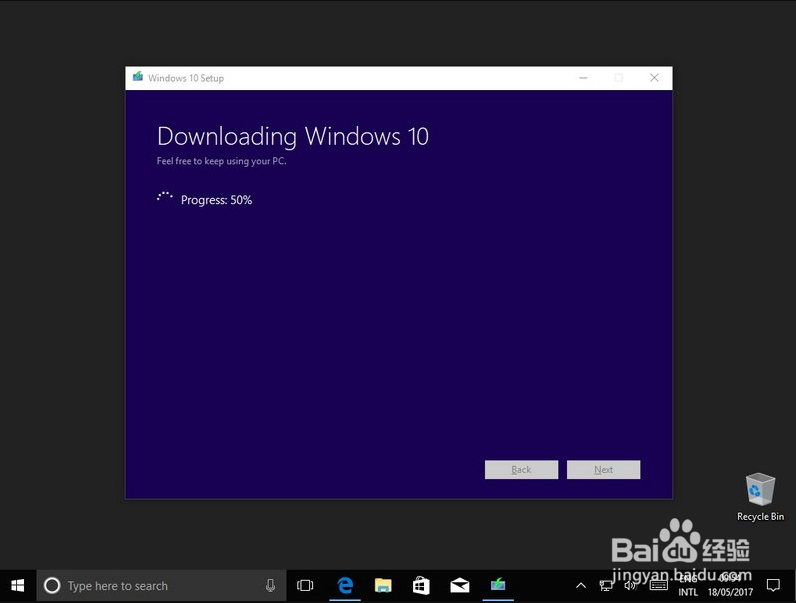
Task: Click the ENG INTL language indicator
Action: point(688,586)
